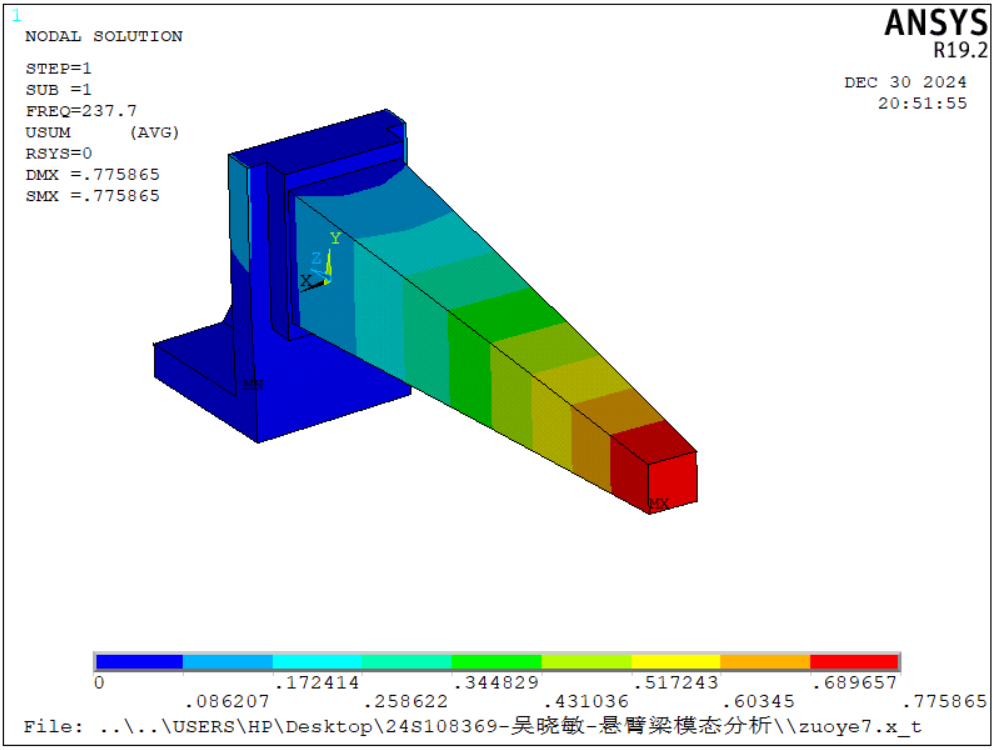The height and width of the screenshot is (750, 996).
Task: Click the dark blue legend color band
Action: click(139, 662)
